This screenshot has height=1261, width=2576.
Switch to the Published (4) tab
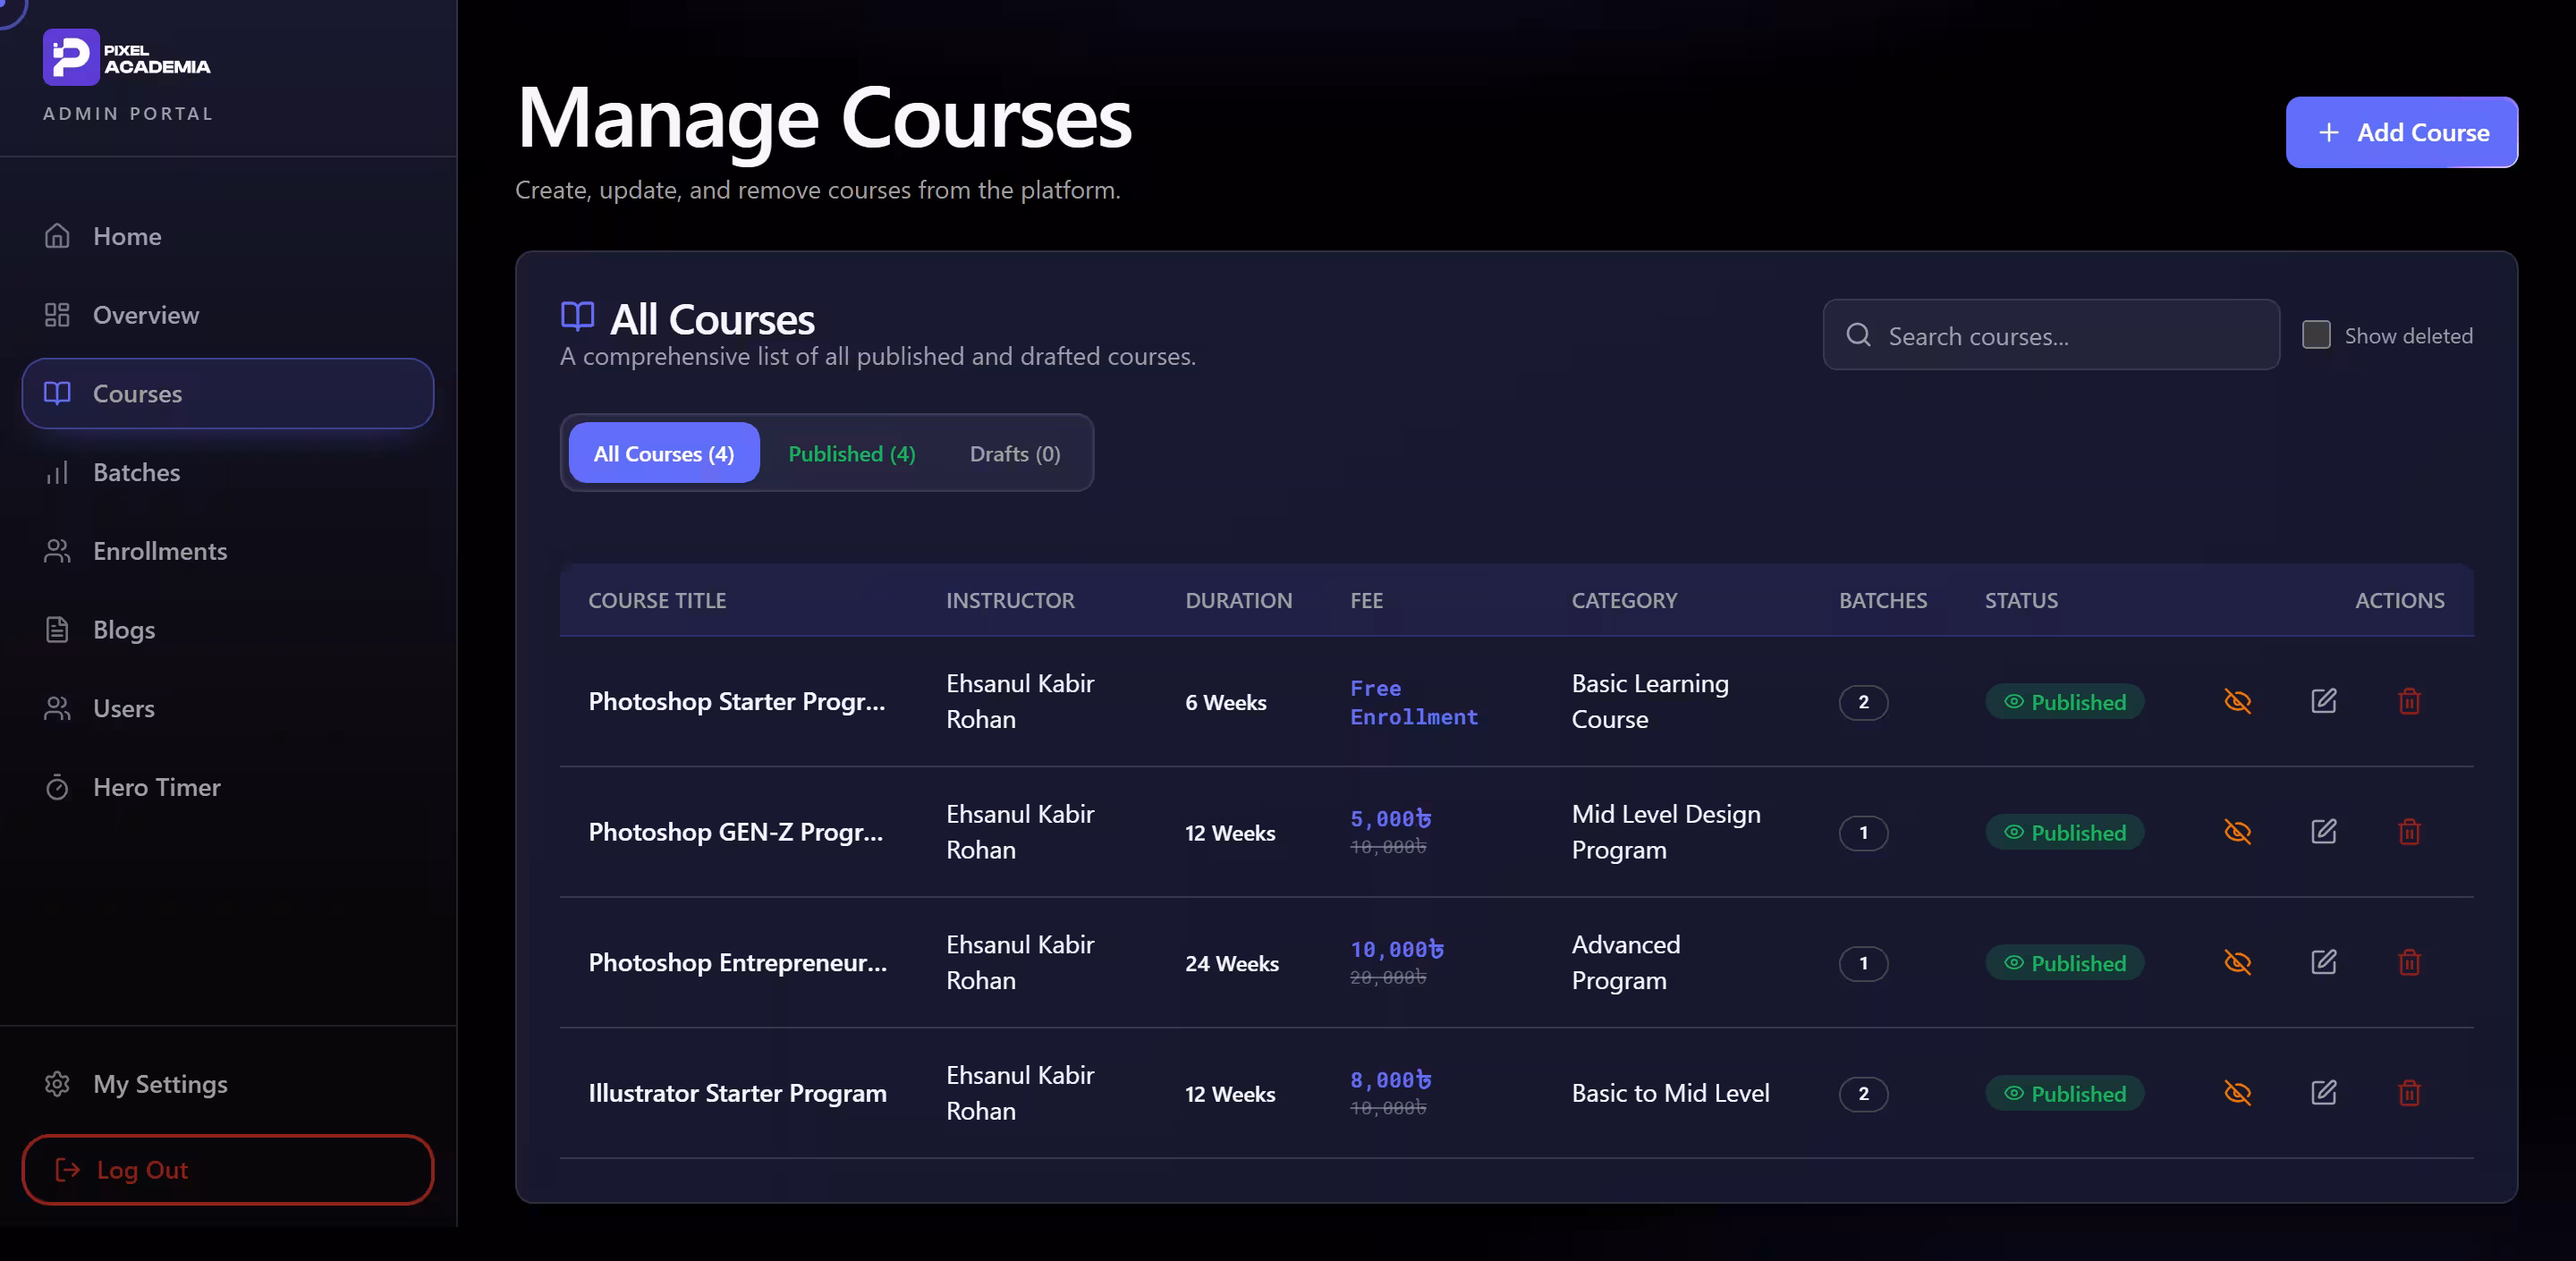(x=851, y=453)
